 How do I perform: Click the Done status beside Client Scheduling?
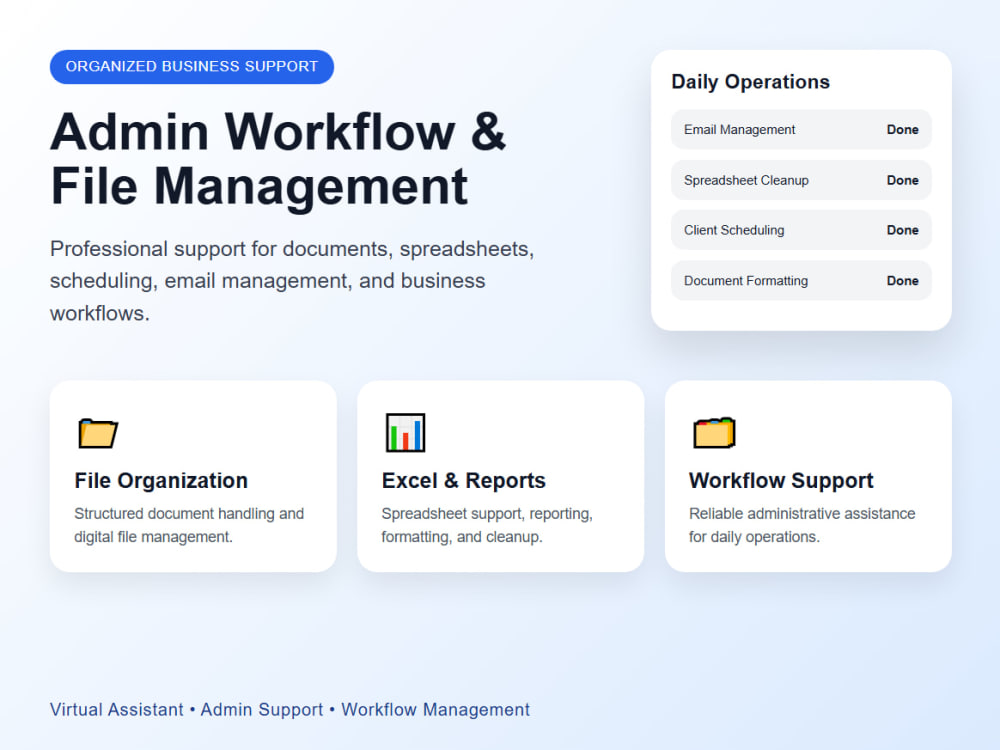click(902, 230)
